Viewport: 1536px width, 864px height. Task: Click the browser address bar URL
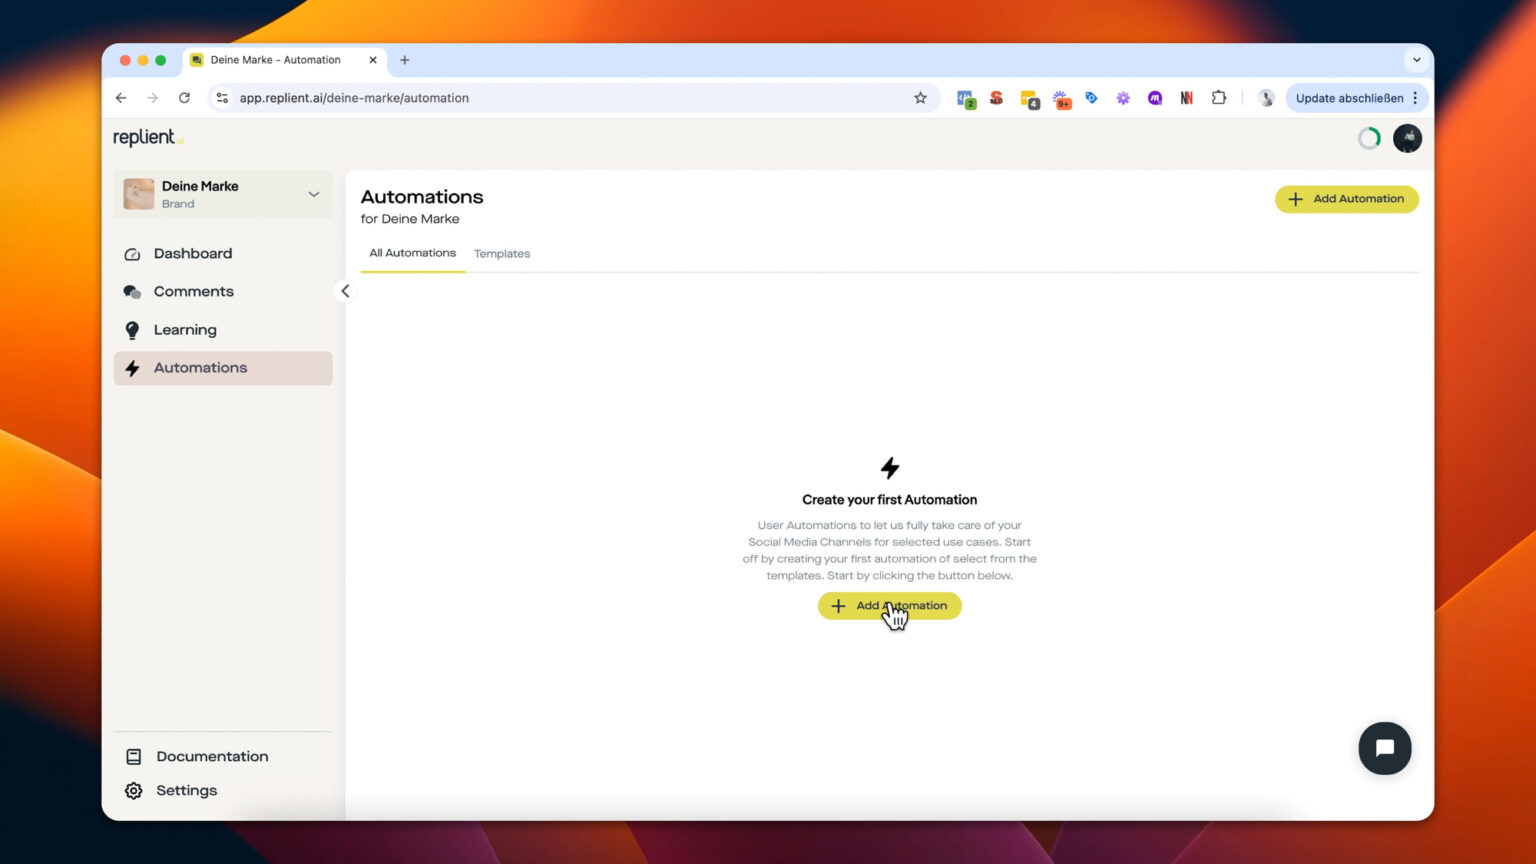click(x=354, y=97)
